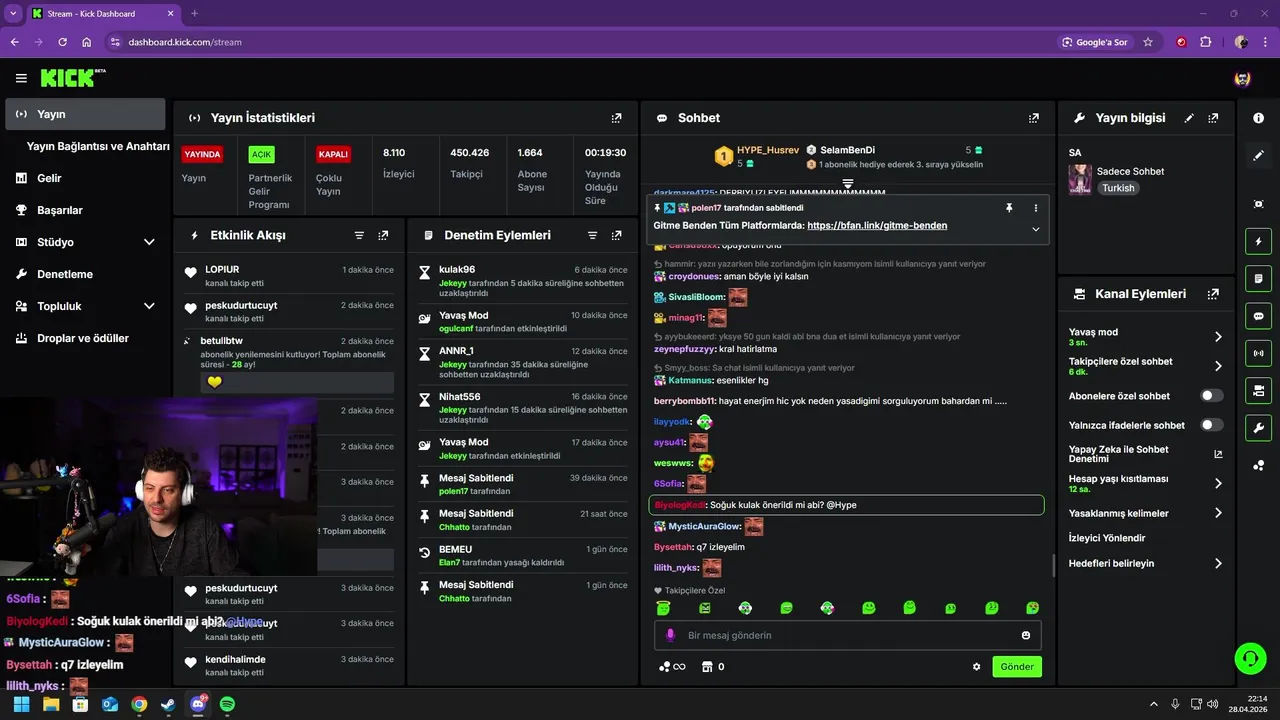Open the Etkinlik Akışı filter

tap(359, 235)
